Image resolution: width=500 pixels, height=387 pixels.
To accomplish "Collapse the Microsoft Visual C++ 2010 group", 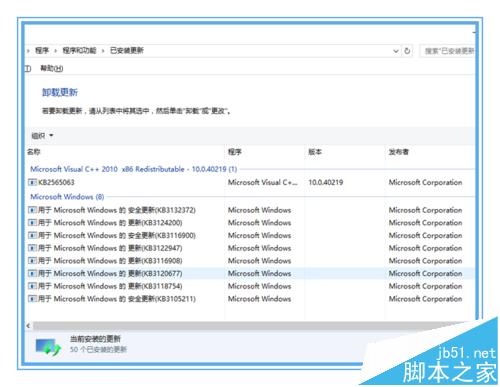I will 134,169.
